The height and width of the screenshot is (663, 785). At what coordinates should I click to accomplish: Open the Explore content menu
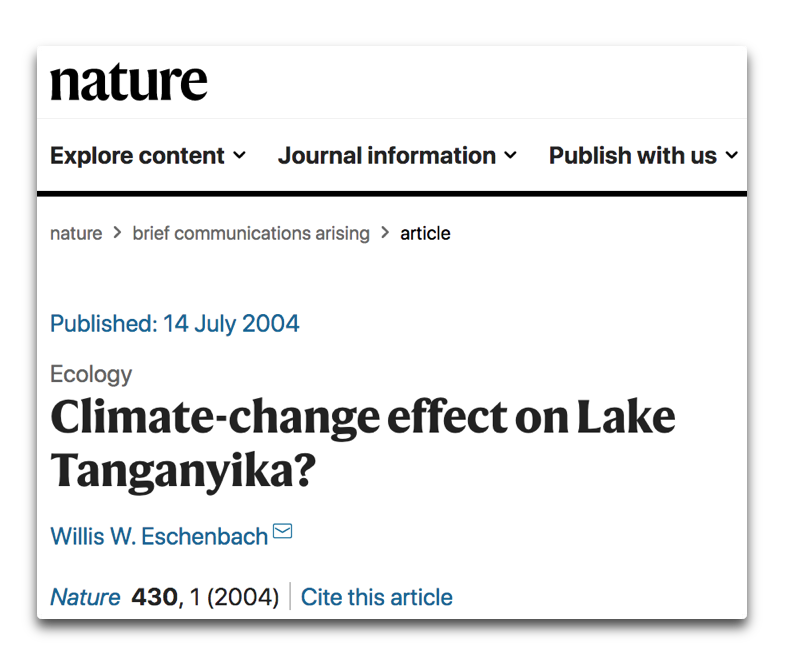pos(137,156)
